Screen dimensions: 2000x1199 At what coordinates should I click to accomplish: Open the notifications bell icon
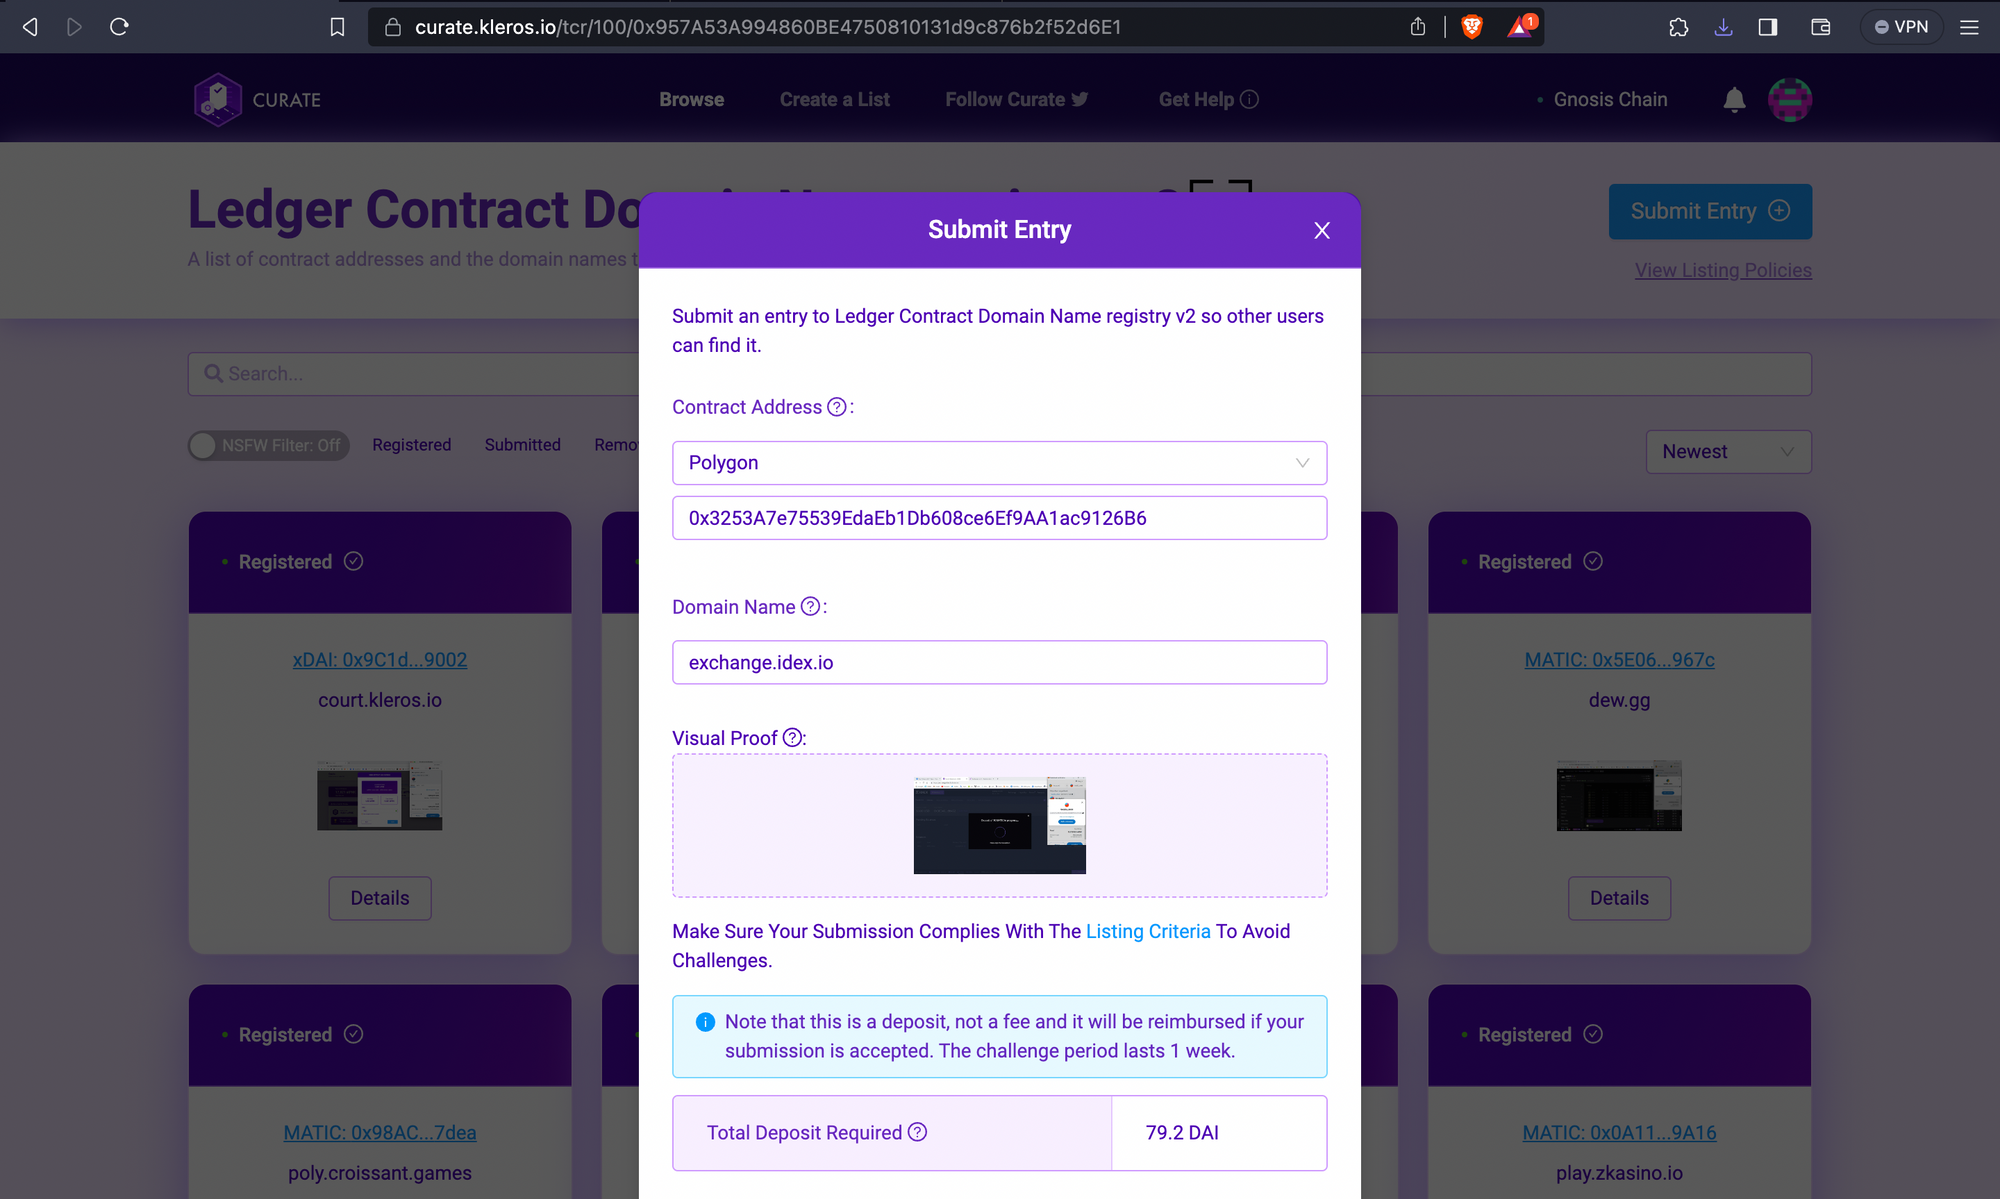[x=1734, y=100]
